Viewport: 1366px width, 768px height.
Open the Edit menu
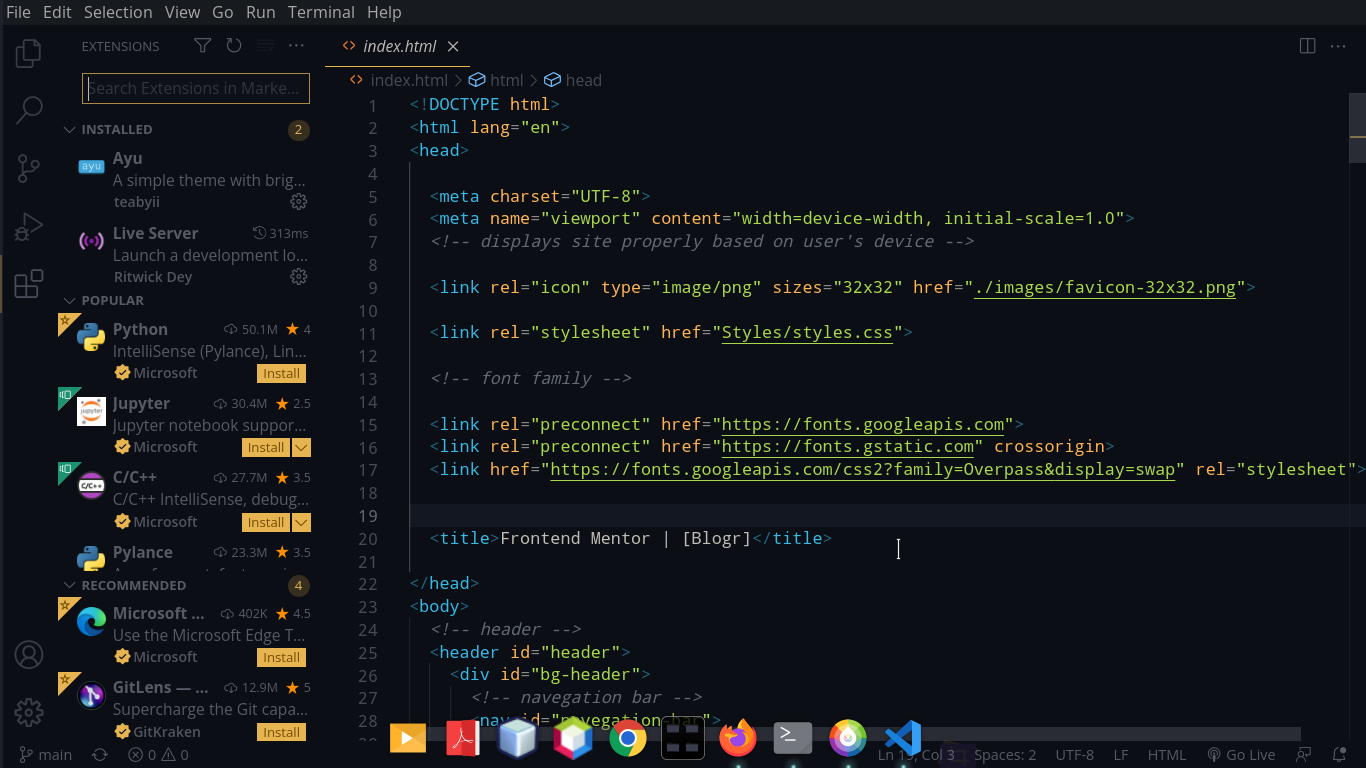57,12
